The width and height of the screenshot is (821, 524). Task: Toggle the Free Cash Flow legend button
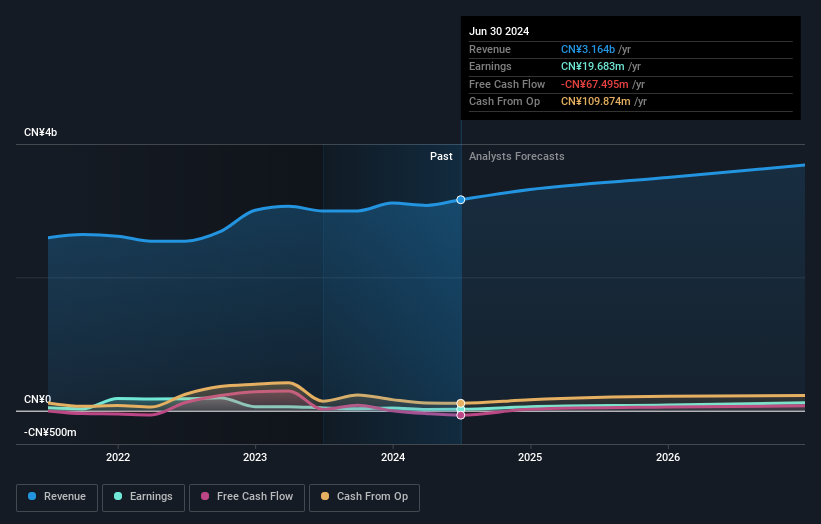pyautogui.click(x=247, y=497)
